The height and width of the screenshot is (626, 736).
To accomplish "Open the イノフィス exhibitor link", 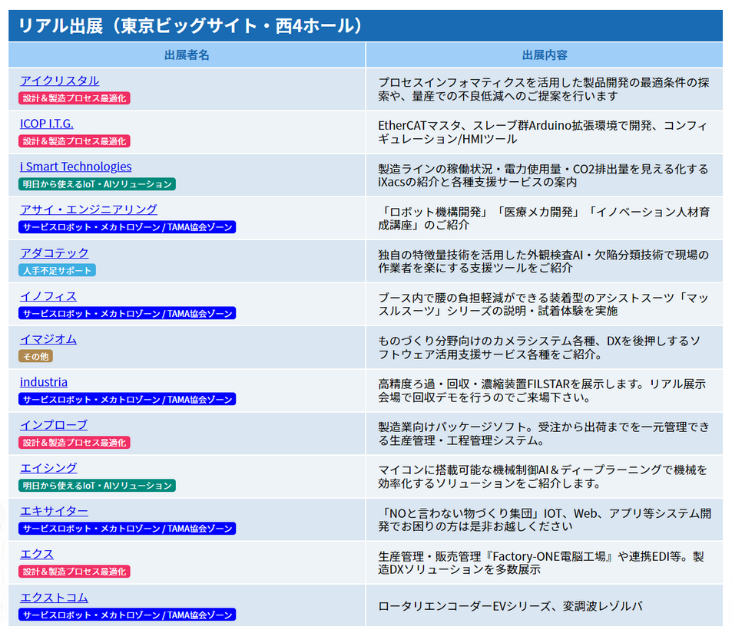I will [48, 297].
